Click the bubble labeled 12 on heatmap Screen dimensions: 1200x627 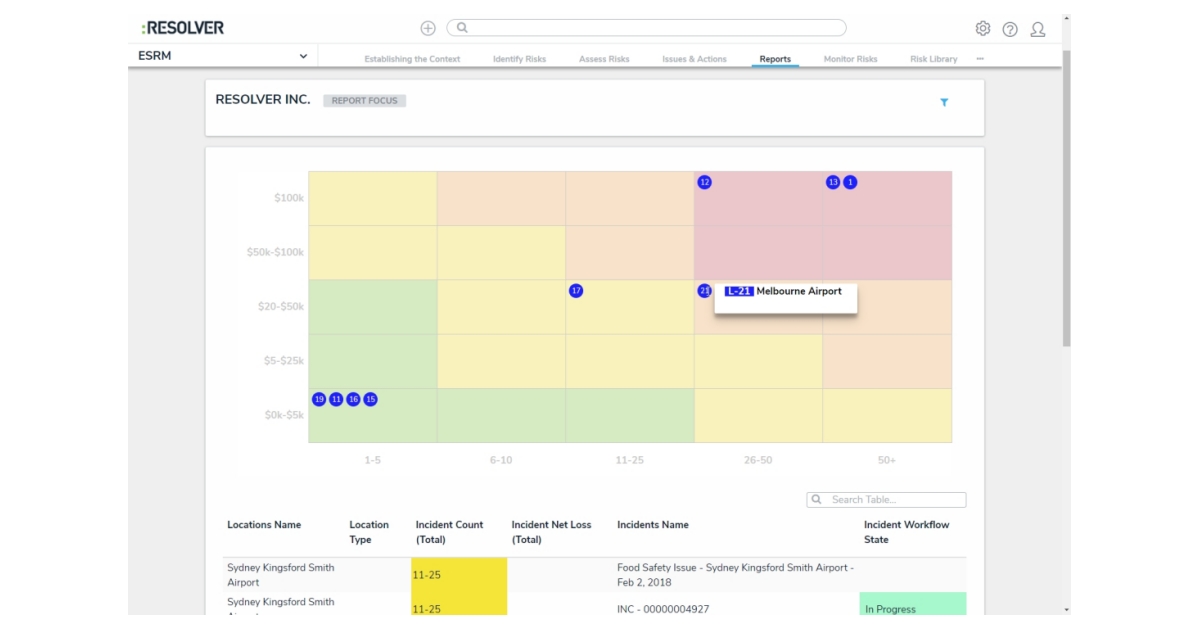[x=705, y=182]
